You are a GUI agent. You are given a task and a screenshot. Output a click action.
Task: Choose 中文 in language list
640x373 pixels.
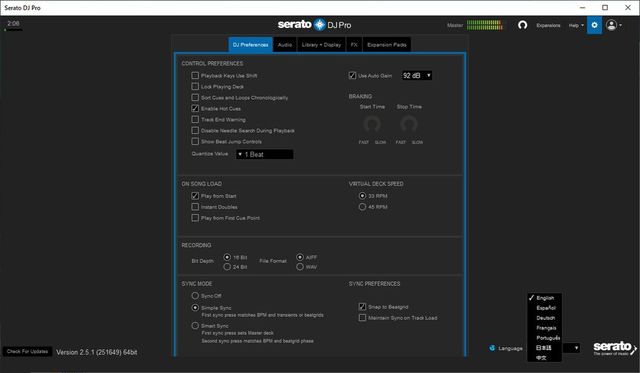(x=544, y=357)
